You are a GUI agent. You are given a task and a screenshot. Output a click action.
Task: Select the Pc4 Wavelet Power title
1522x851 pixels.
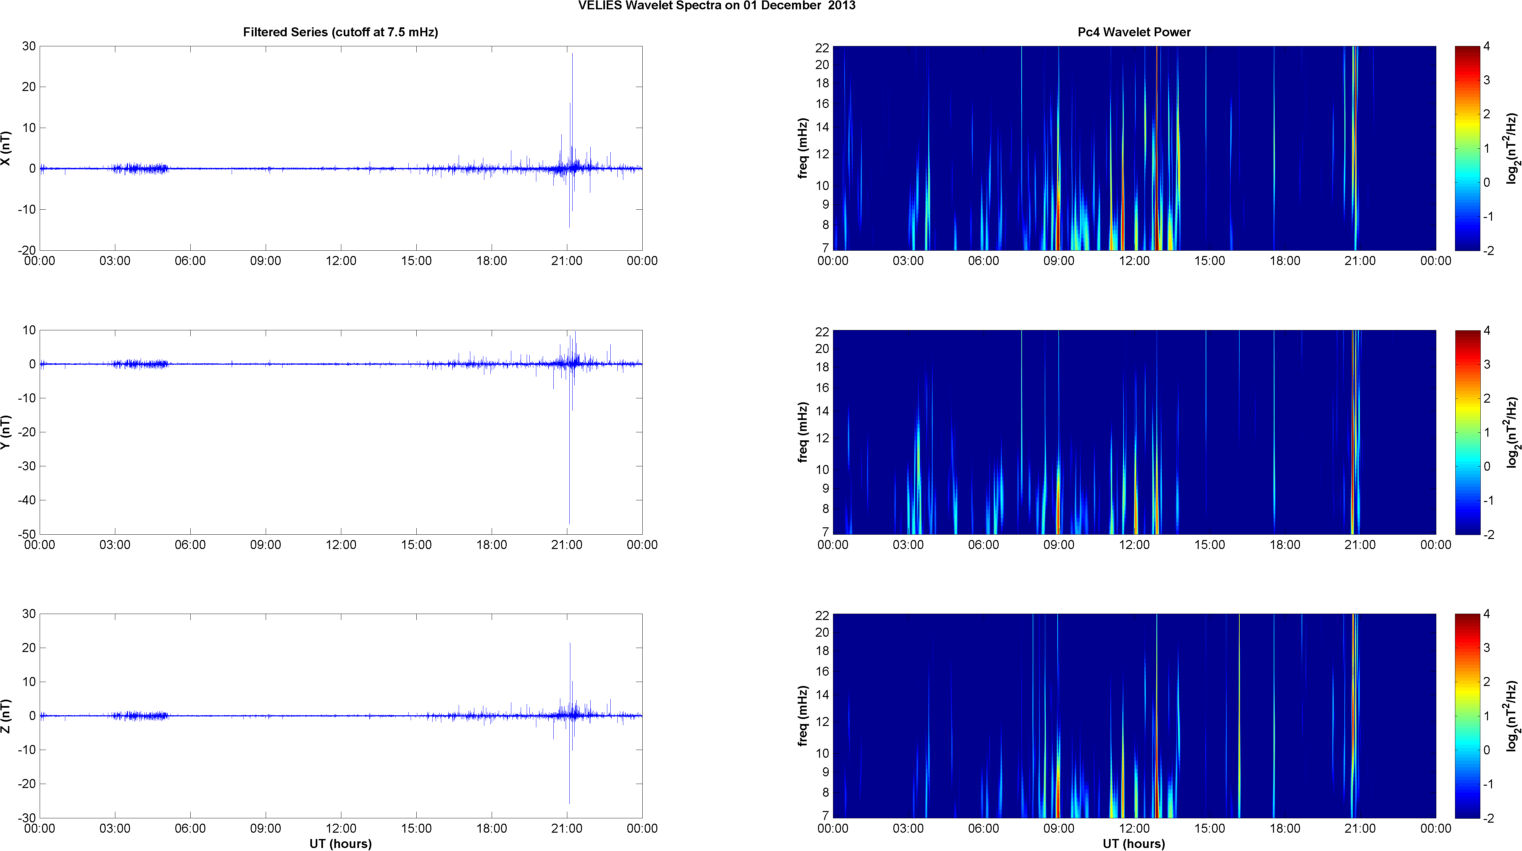1133,32
